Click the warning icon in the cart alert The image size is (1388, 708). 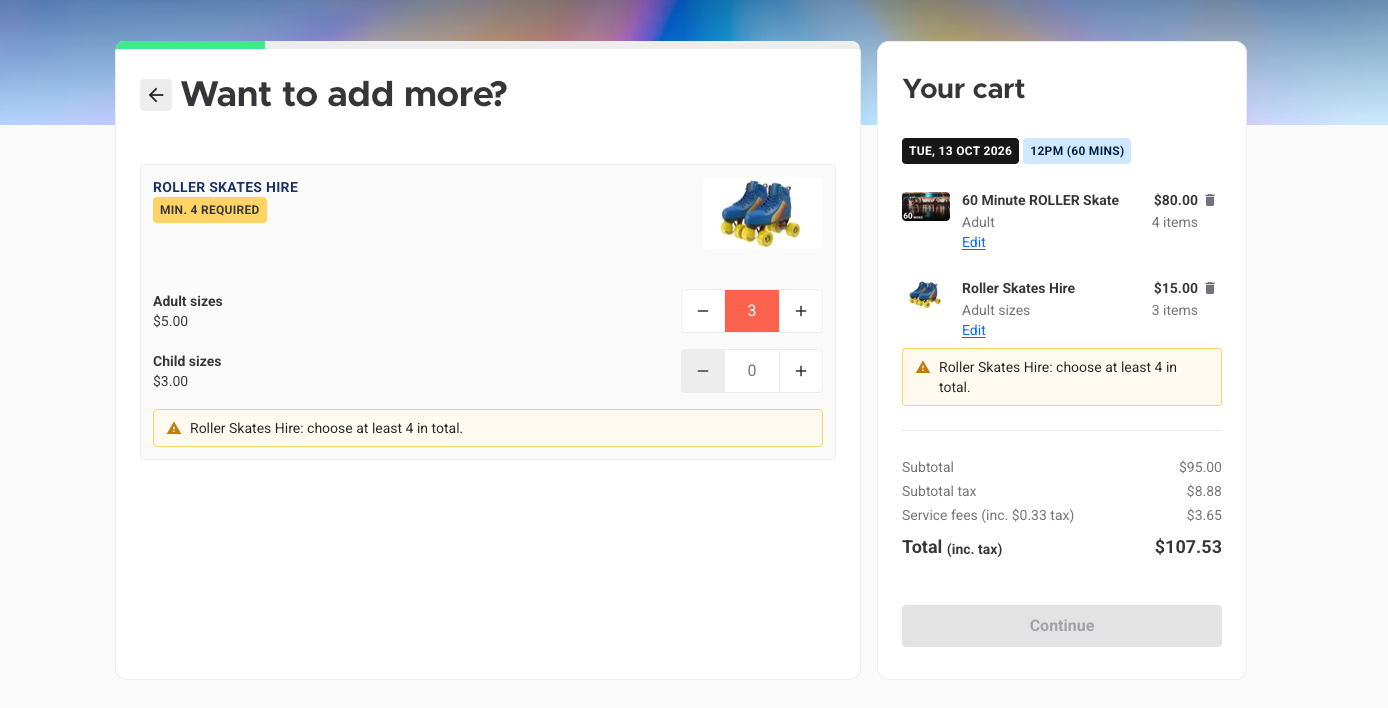(x=923, y=367)
